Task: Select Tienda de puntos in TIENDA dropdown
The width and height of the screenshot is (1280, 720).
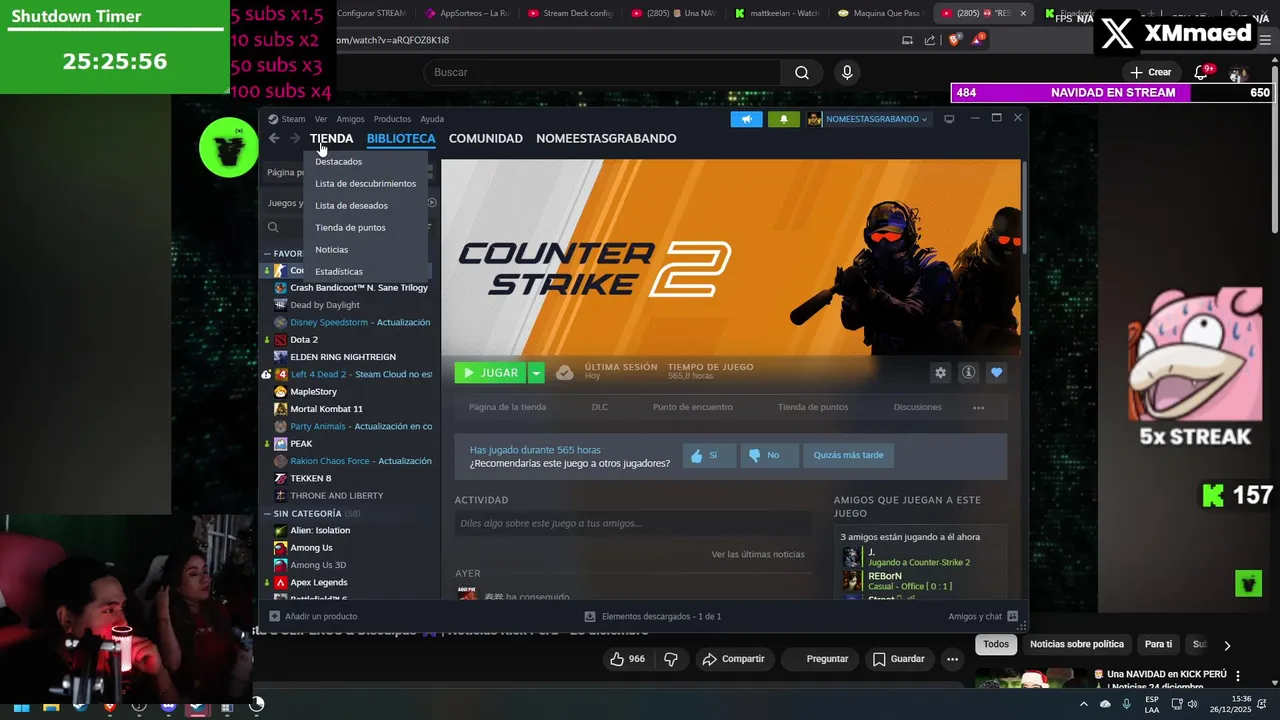Action: click(350, 227)
